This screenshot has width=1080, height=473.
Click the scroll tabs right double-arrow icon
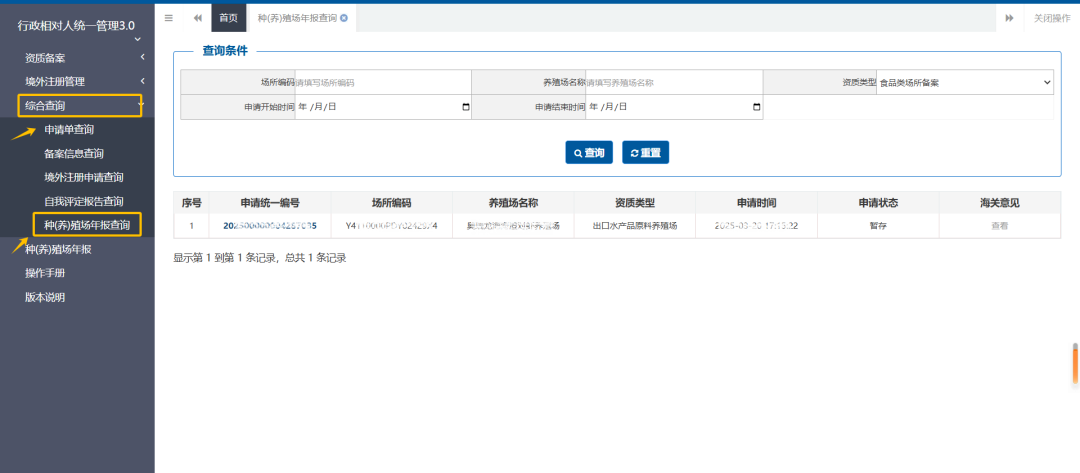[x=1009, y=18]
